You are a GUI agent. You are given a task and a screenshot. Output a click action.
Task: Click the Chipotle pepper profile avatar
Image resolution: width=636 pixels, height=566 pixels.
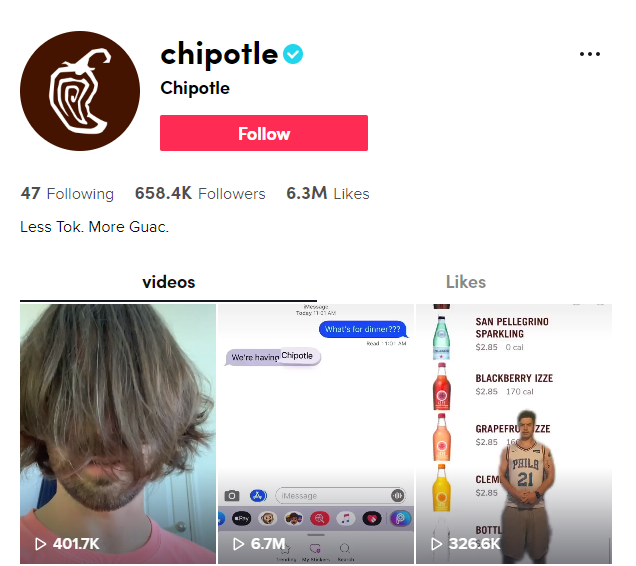(80, 91)
